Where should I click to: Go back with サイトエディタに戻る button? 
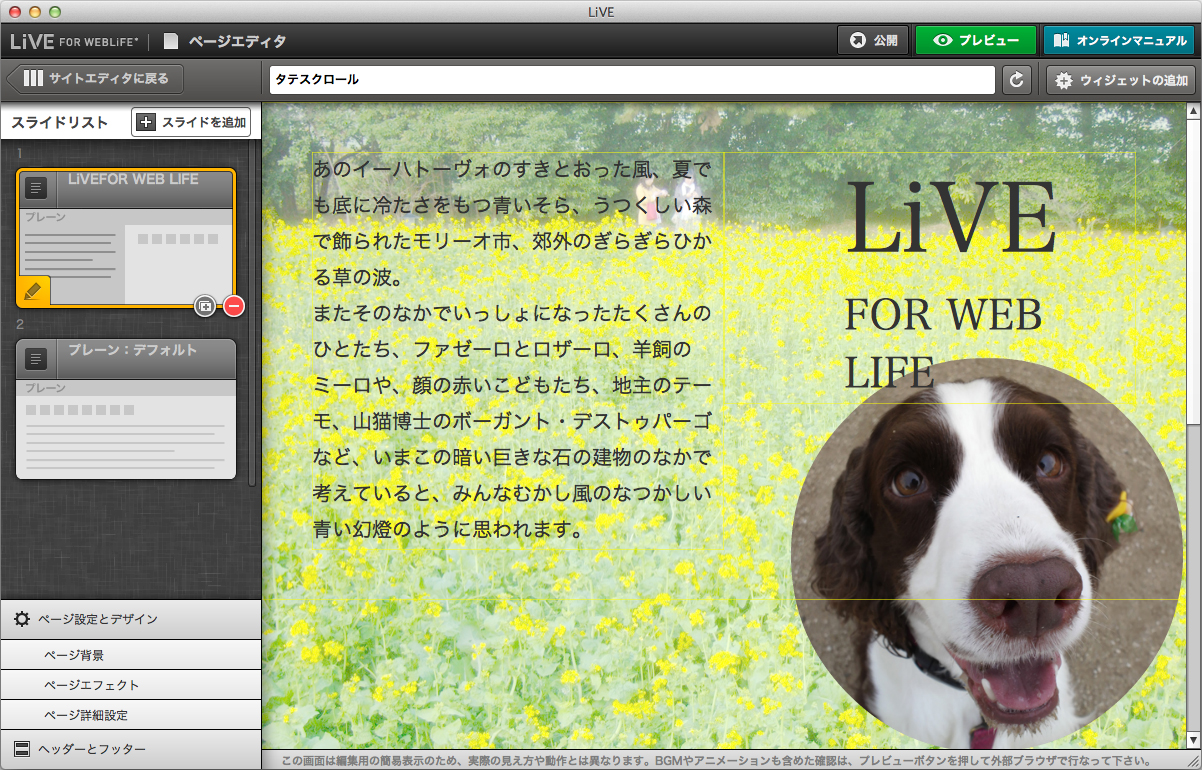pyautogui.click(x=96, y=78)
